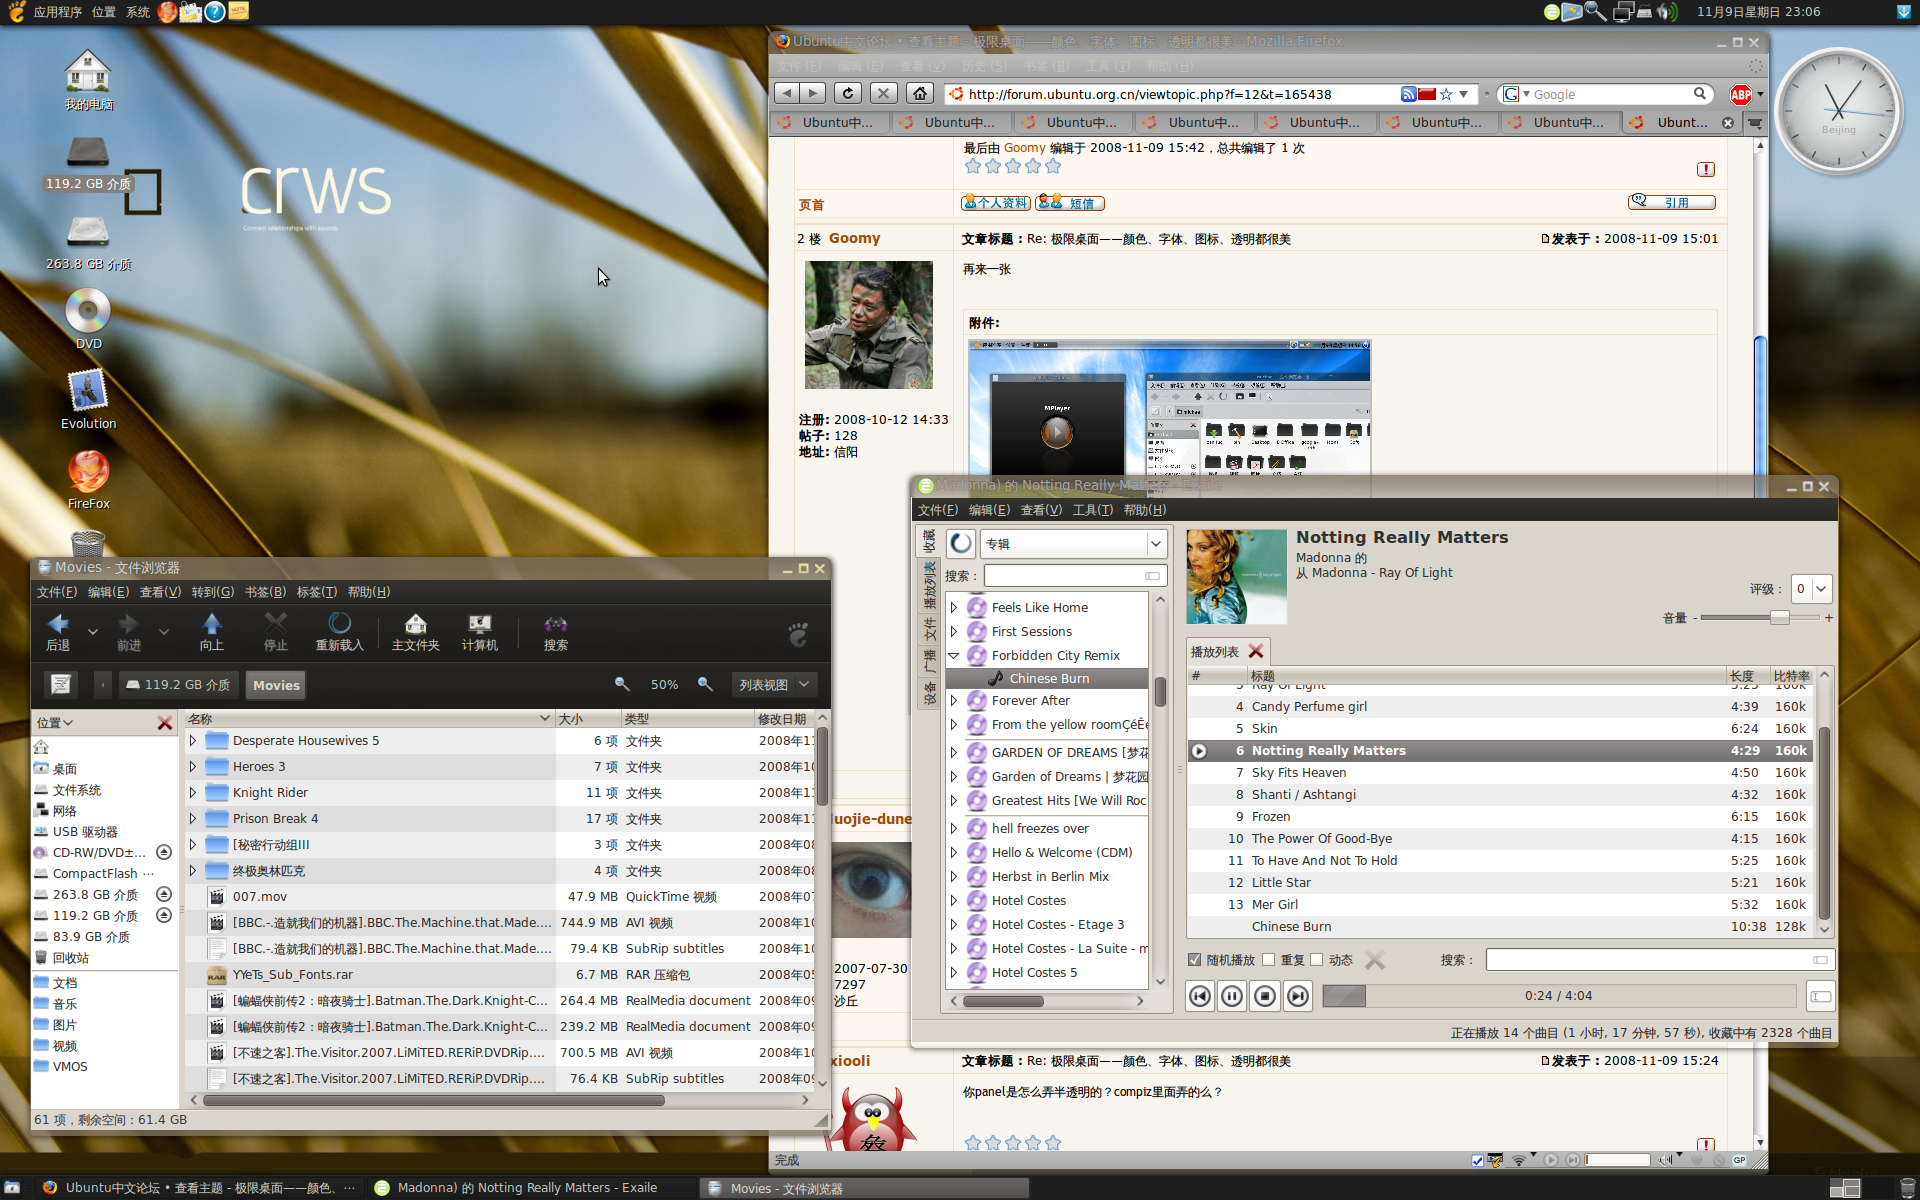Seek in the Exaile playback progress bar
Image resolution: width=1920 pixels, height=1200 pixels.
coord(1559,995)
